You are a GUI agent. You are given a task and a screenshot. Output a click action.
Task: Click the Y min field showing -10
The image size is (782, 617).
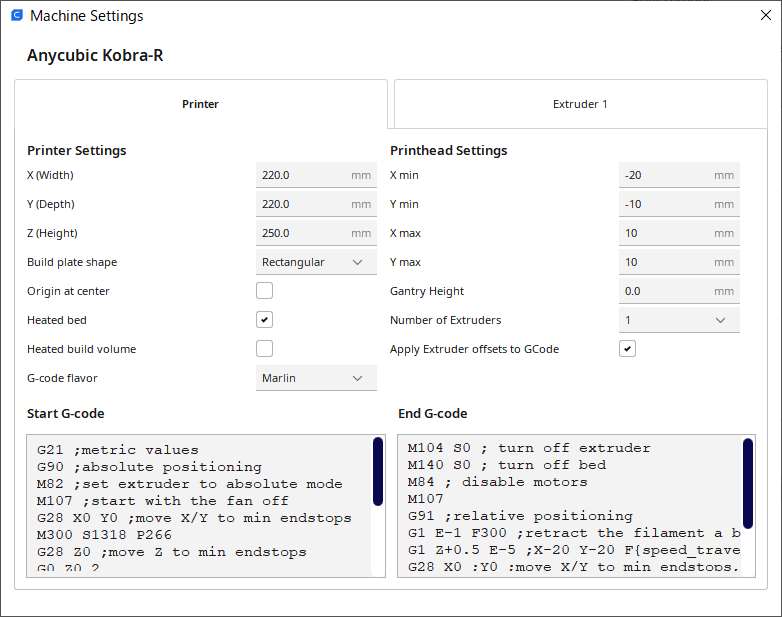point(679,204)
